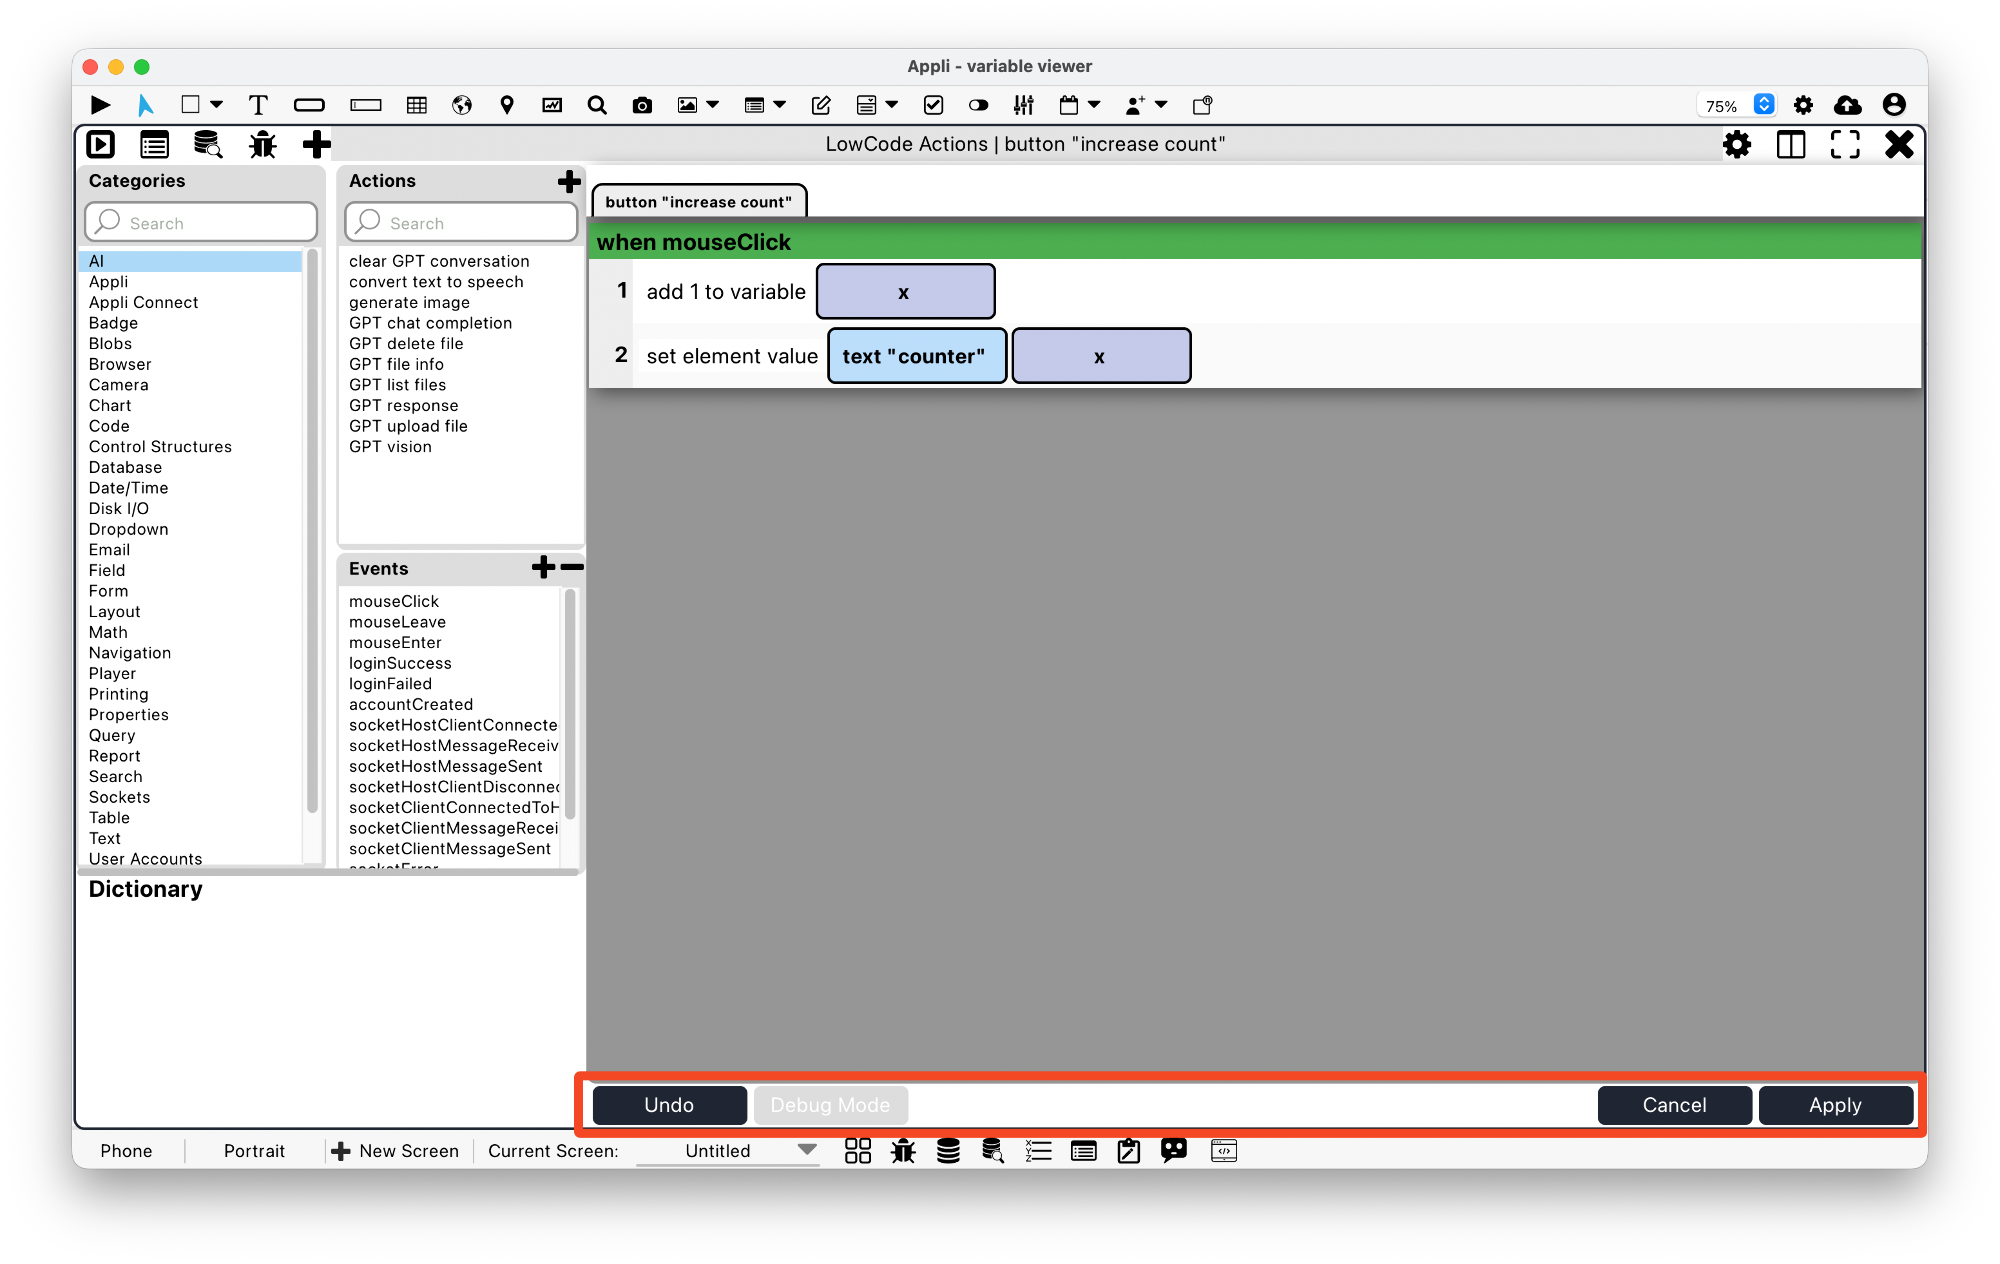This screenshot has height=1264, width=2000.
Task: Toggle fullscreen for the LowCode Actions panel
Action: point(1845,144)
